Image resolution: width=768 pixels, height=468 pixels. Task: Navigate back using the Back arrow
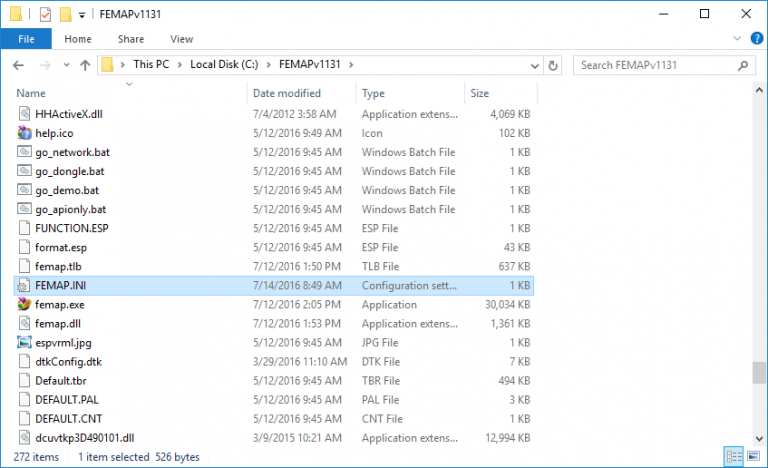pos(18,65)
